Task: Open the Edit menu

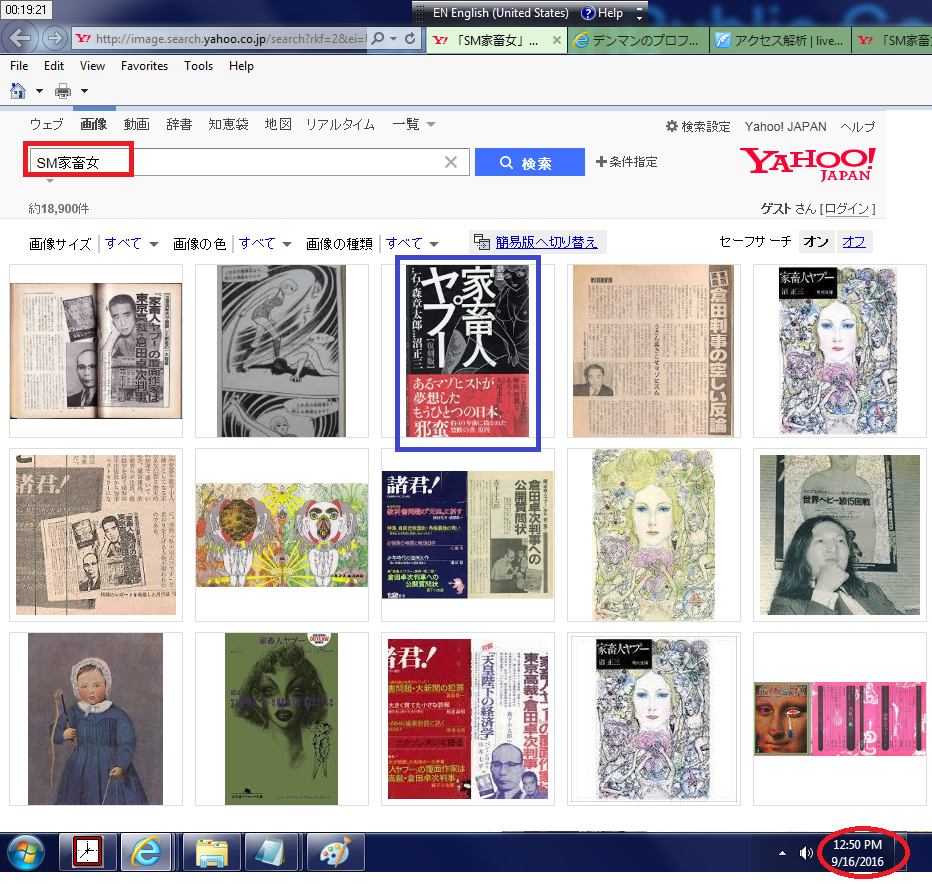Action: point(53,66)
